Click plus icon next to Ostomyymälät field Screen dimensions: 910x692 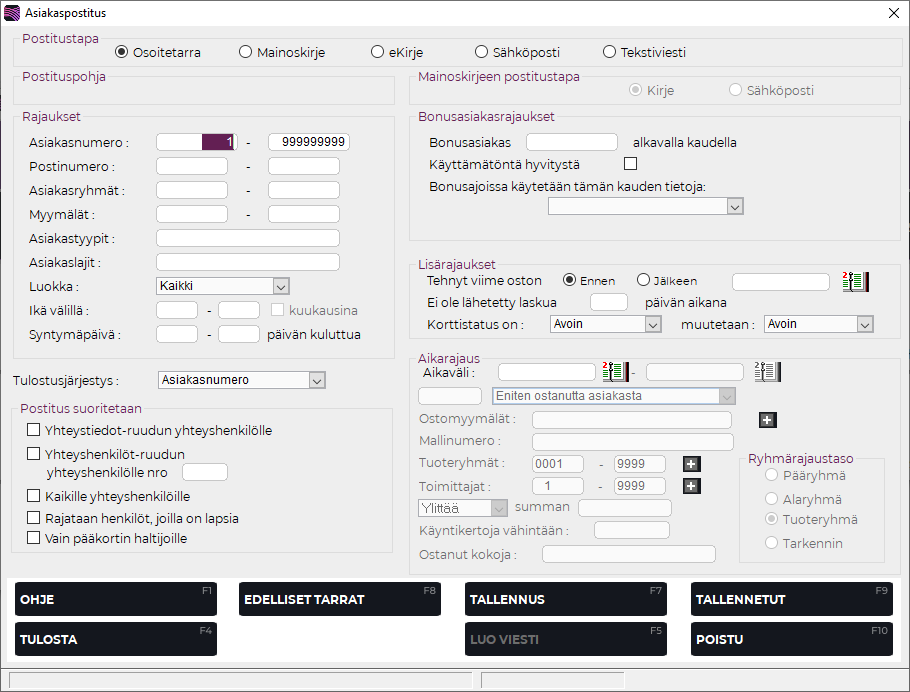coord(767,420)
